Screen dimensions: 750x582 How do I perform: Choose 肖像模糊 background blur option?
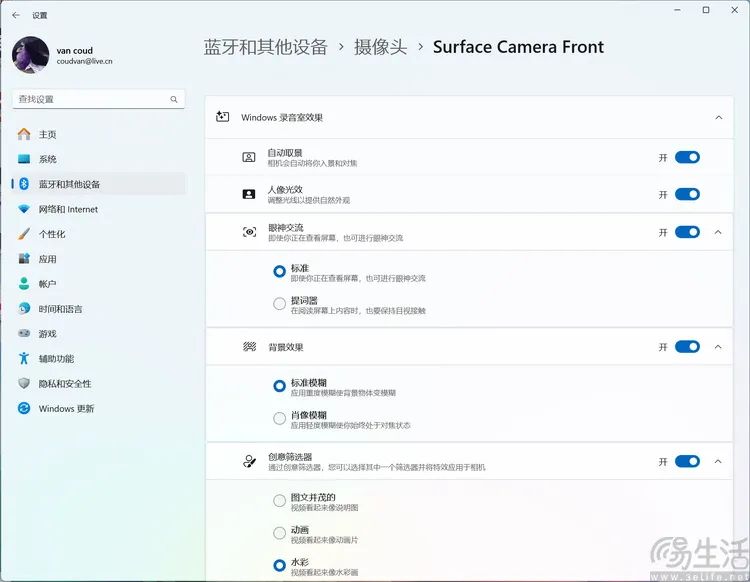tap(280, 418)
